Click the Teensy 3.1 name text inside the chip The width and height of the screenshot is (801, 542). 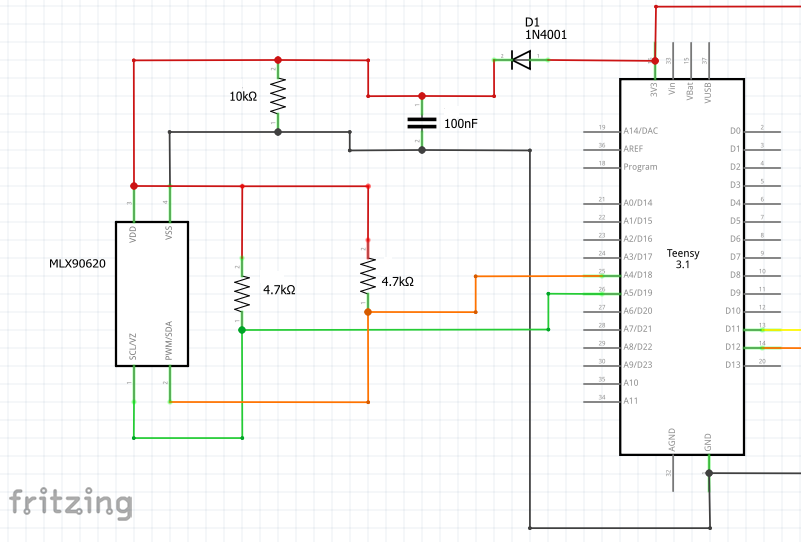(683, 258)
